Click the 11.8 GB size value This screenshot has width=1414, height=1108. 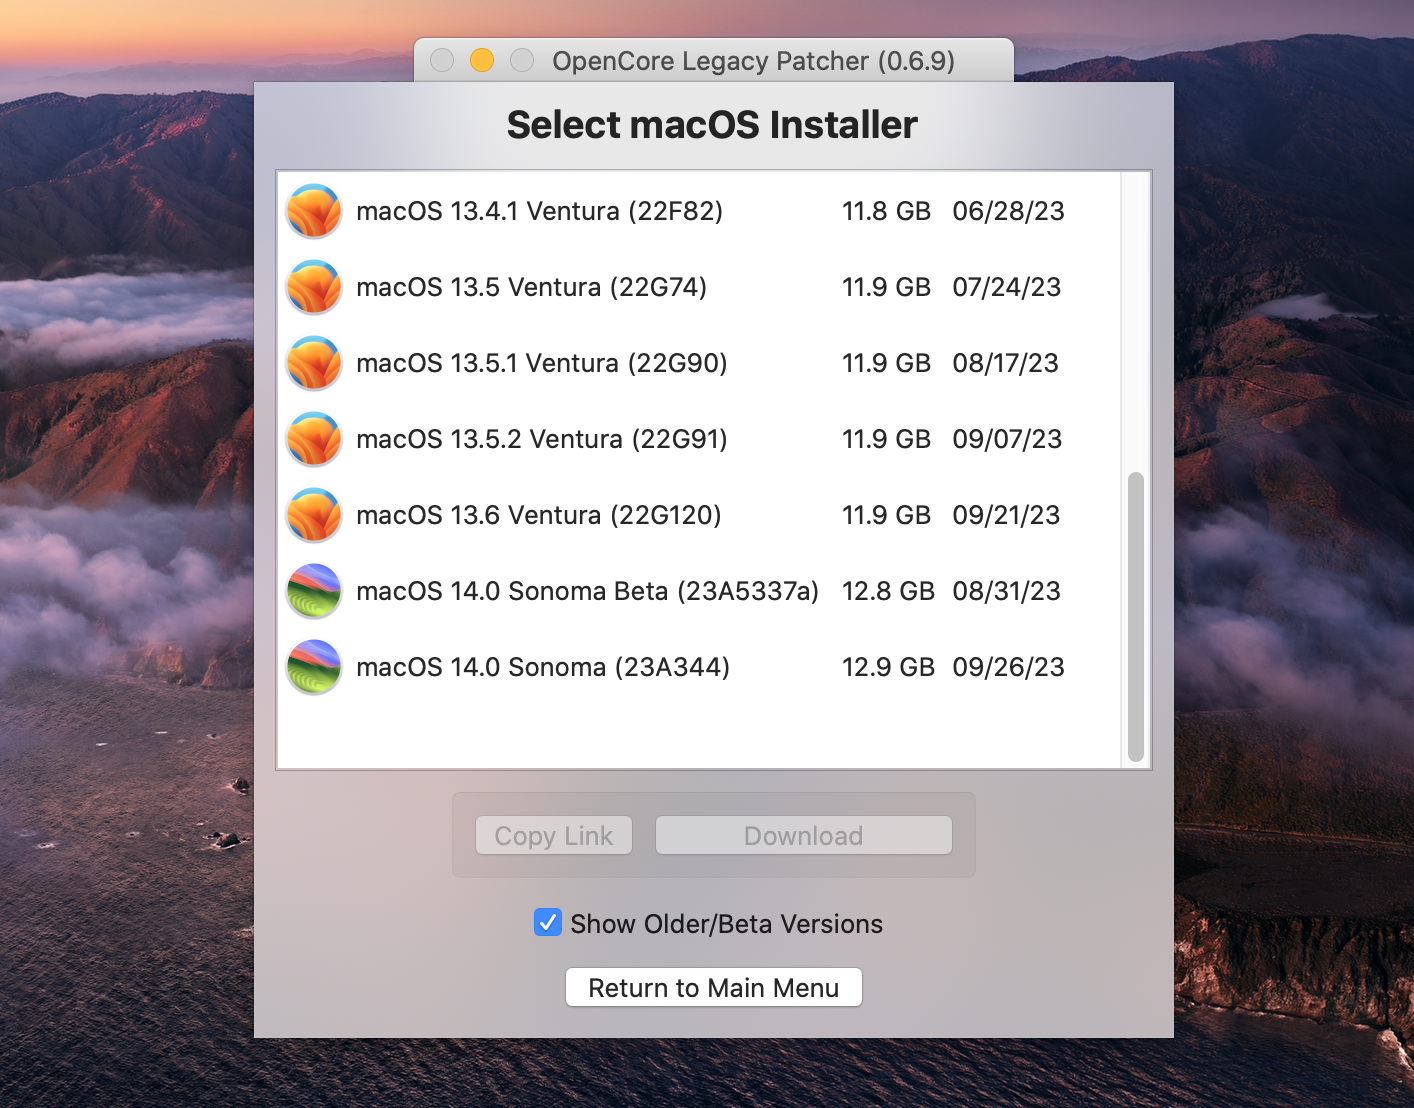[886, 211]
